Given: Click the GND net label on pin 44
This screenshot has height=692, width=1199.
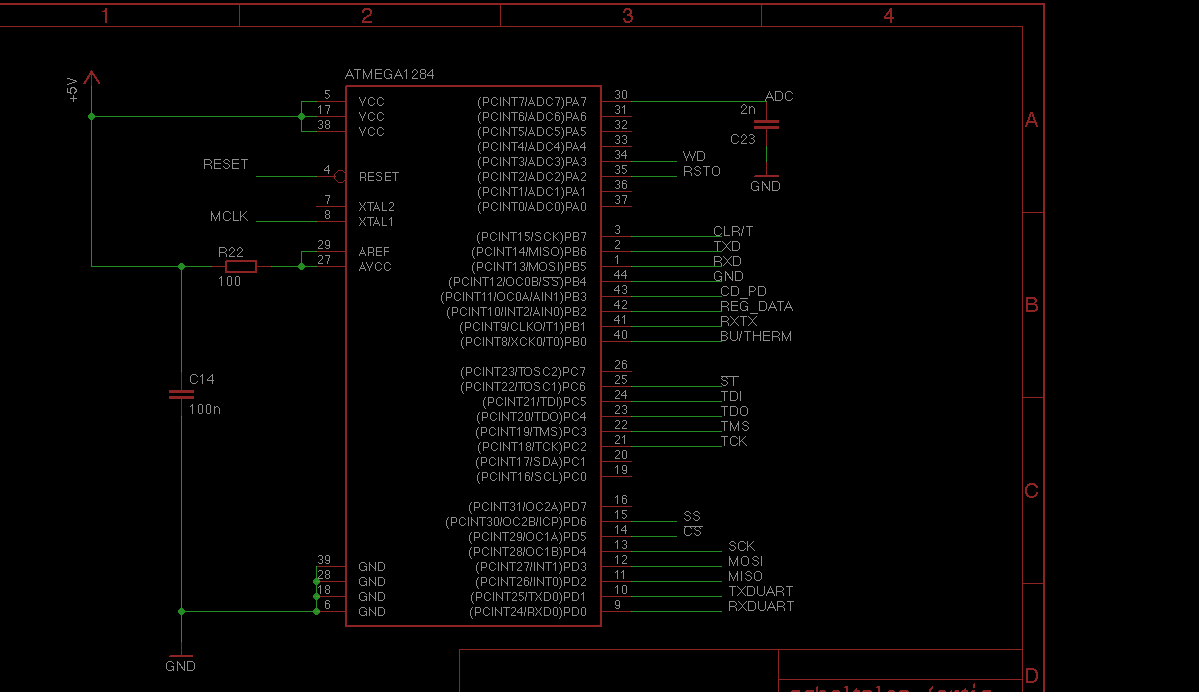Looking at the screenshot, I should (728, 276).
